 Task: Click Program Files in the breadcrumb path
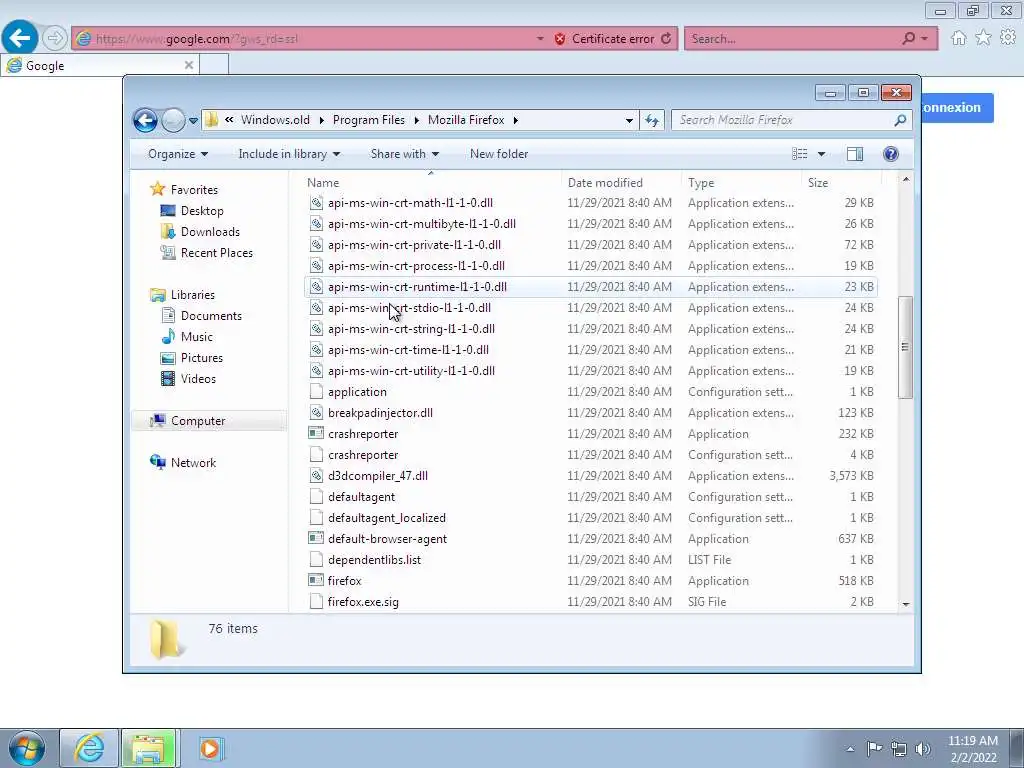point(369,120)
